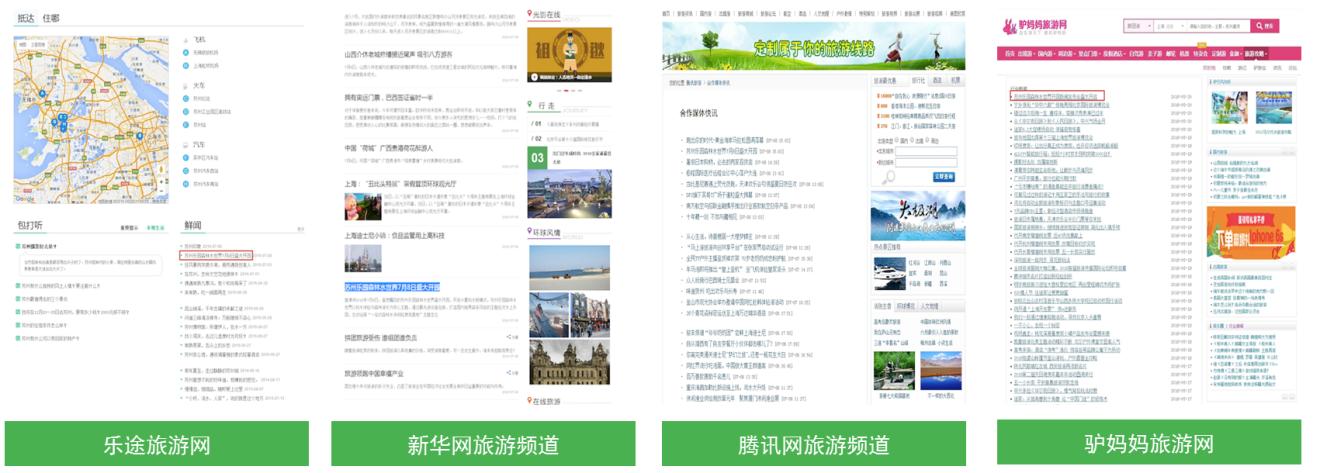Click the 飞机 plane icon on Lotour

pos(186,40)
